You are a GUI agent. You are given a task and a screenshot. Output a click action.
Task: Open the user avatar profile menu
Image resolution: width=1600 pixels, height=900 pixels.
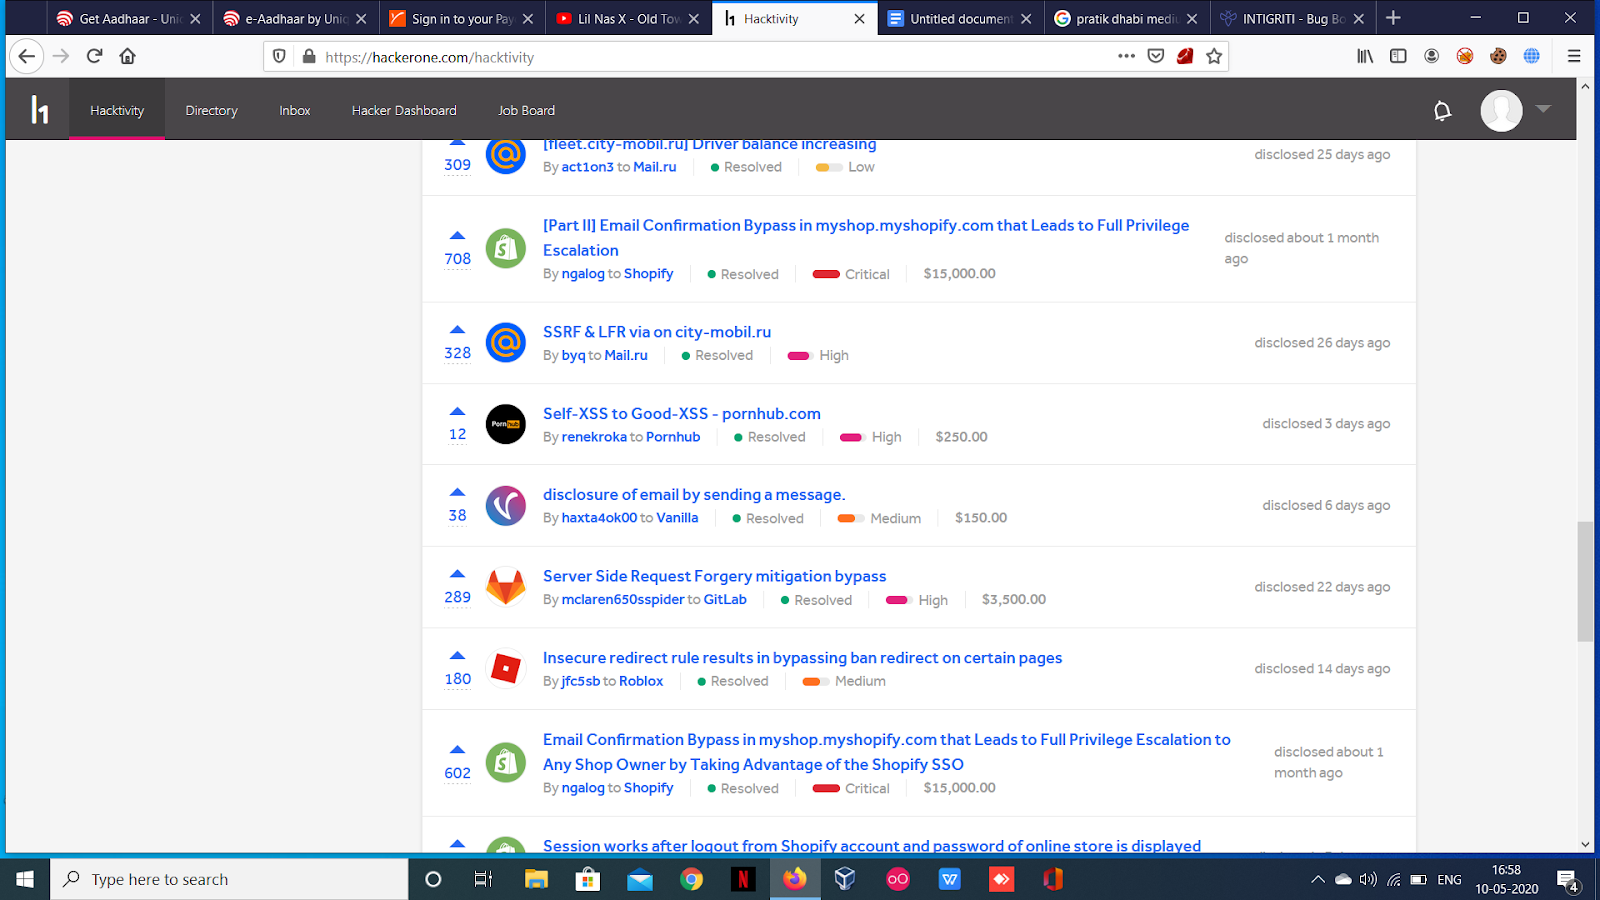tap(1501, 110)
